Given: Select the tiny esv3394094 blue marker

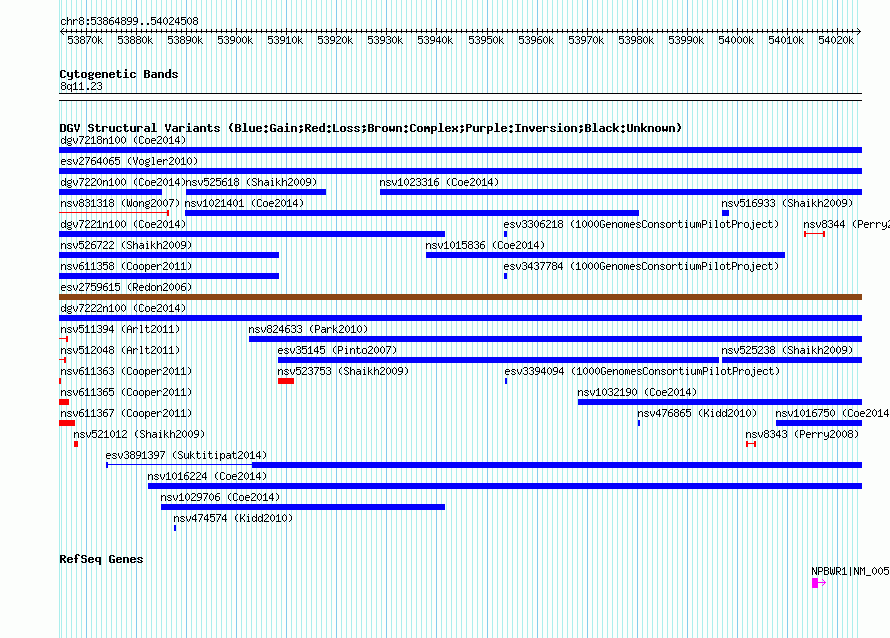Looking at the screenshot, I should point(506,381).
